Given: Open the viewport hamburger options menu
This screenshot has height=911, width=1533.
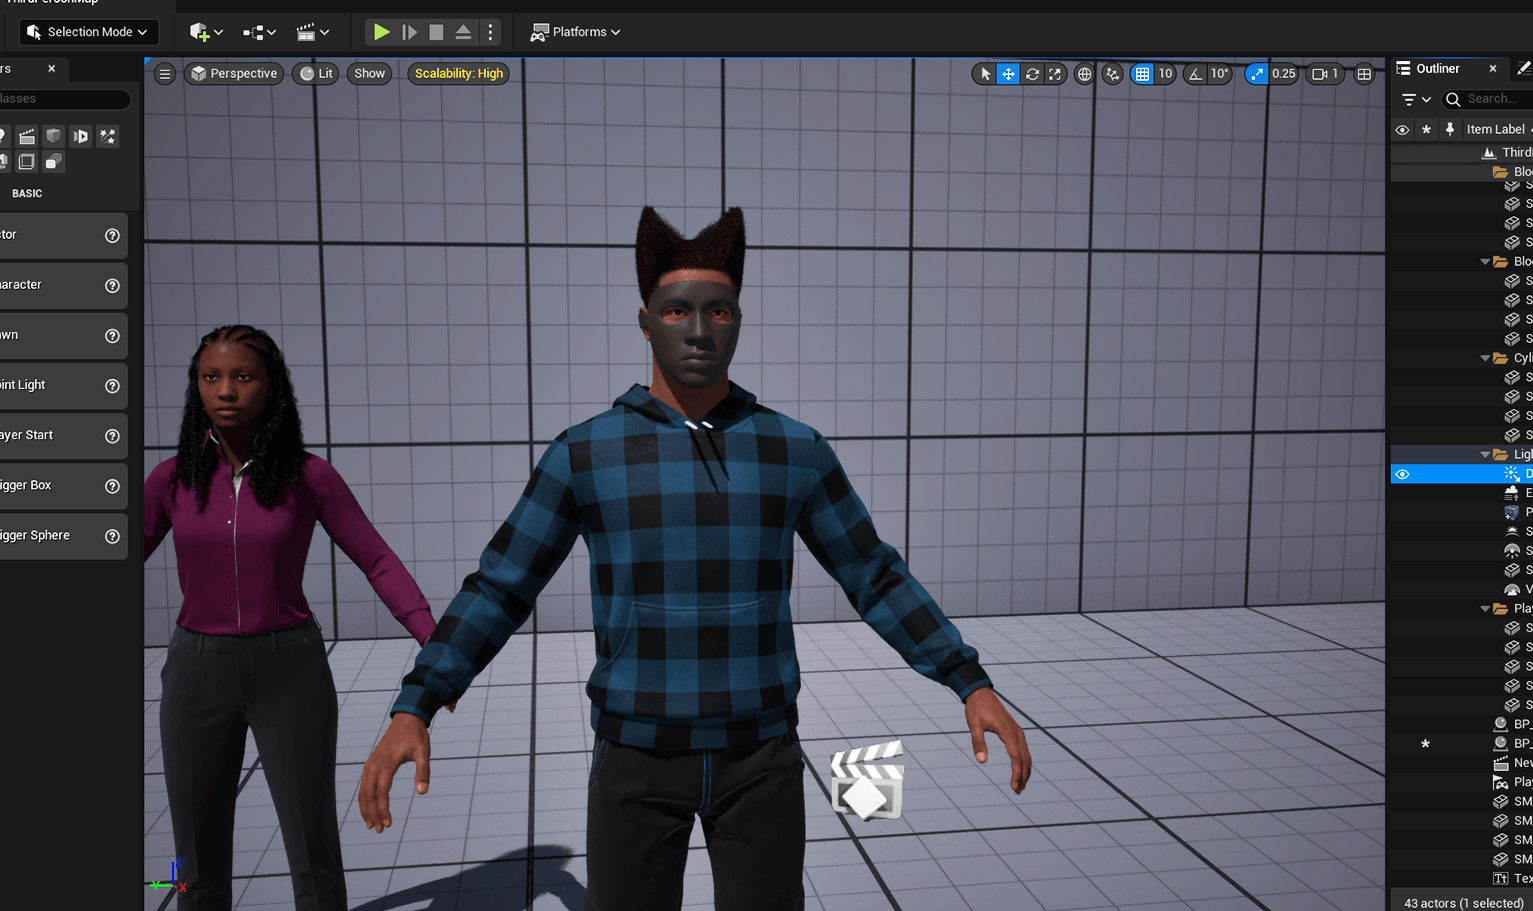Looking at the screenshot, I should tap(165, 74).
